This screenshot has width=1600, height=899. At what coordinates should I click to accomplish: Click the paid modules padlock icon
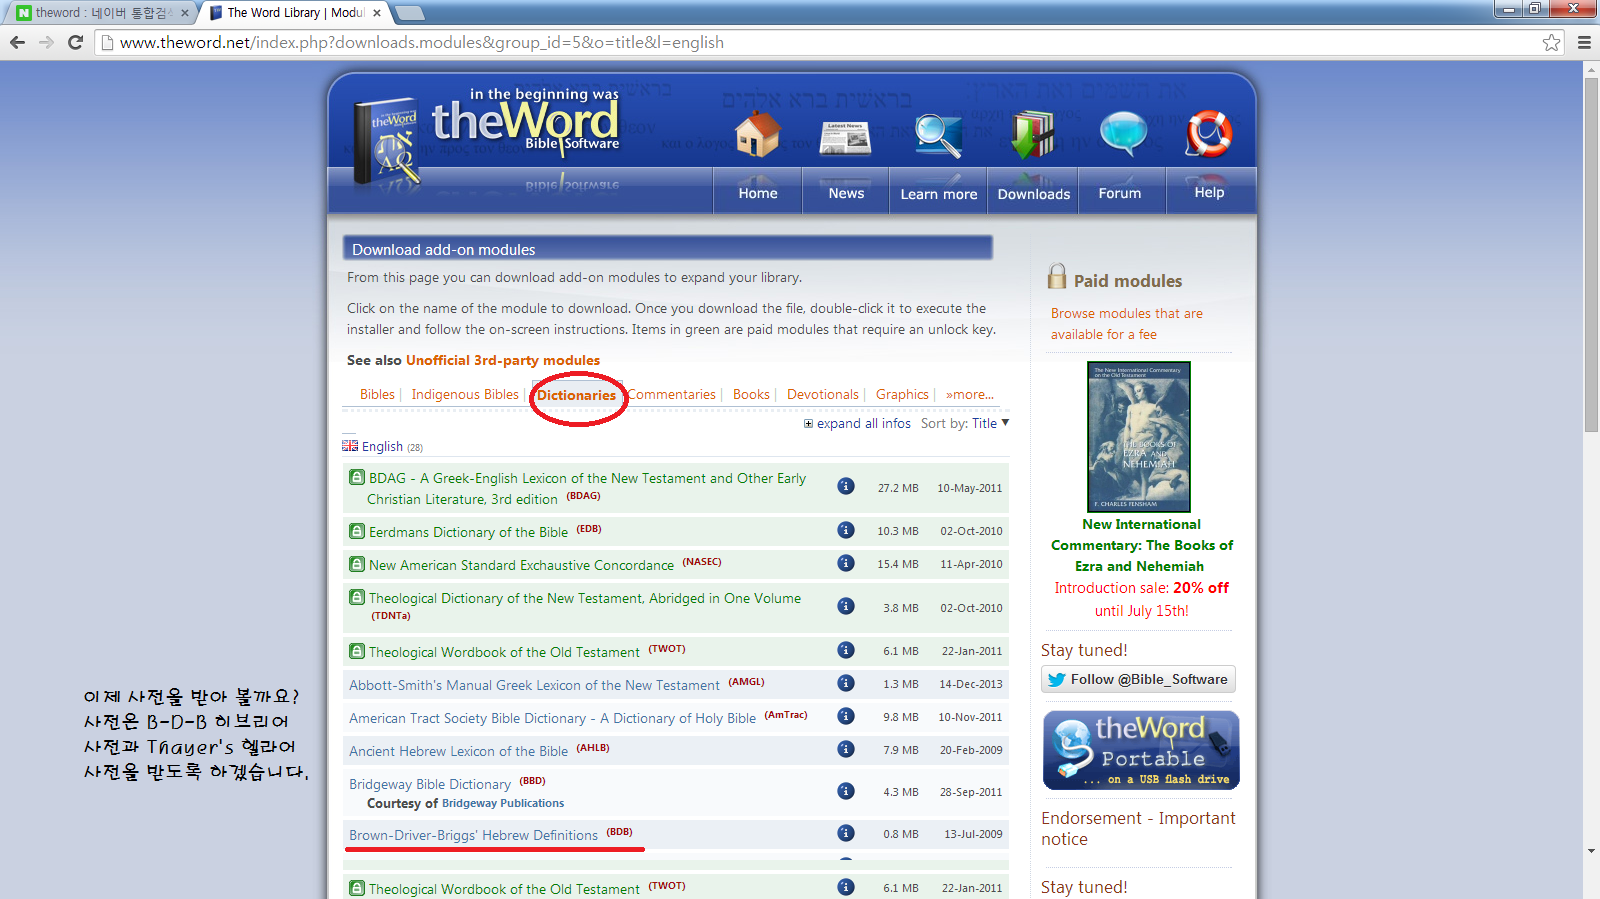coord(1057,276)
